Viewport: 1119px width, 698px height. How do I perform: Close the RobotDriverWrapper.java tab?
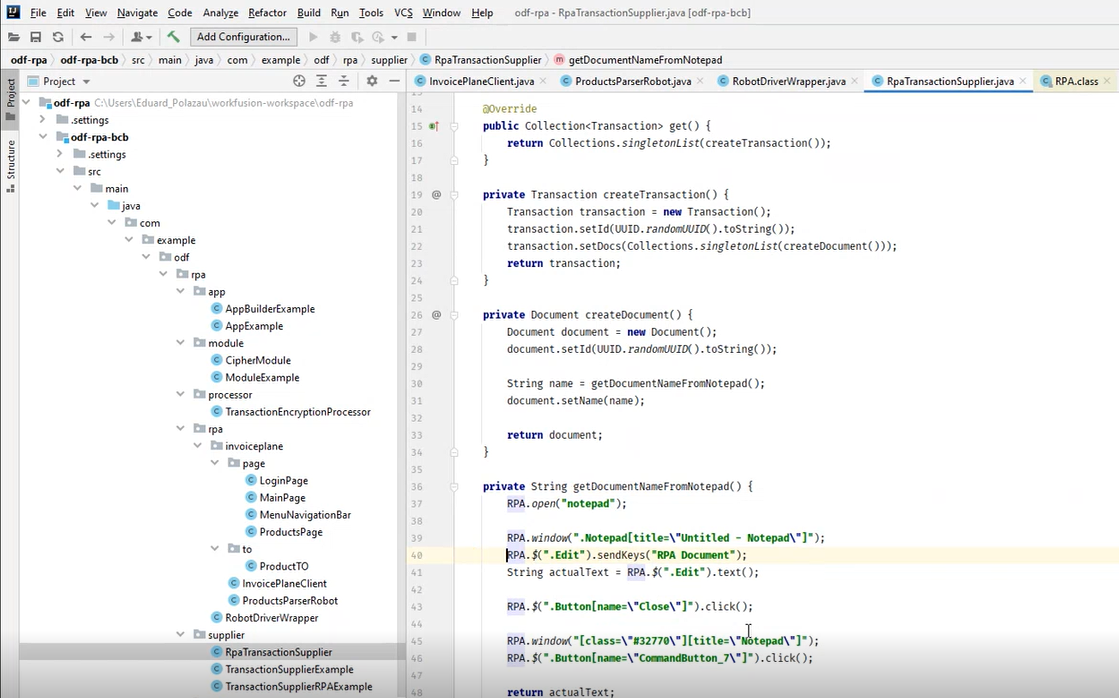[855, 81]
